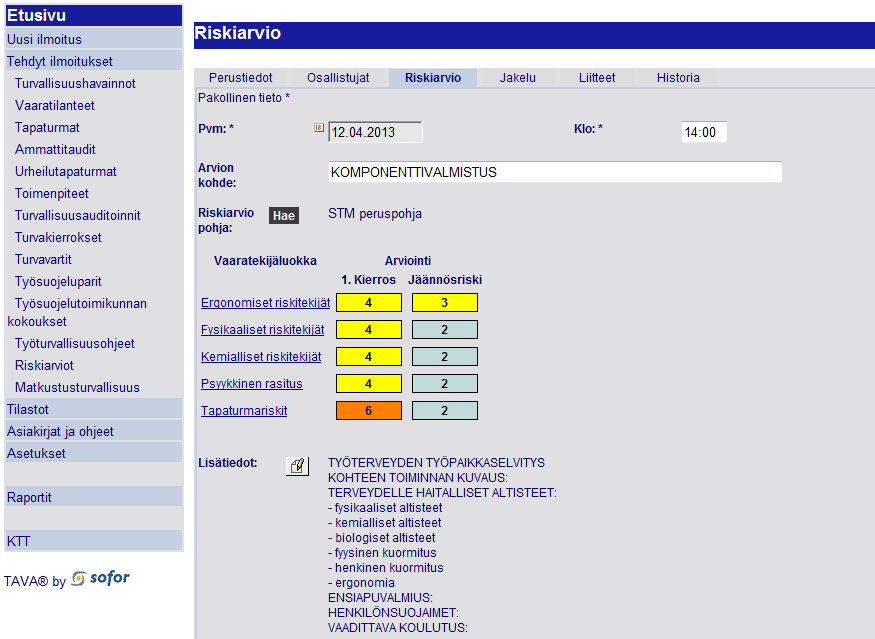
Task: Click the TYÖTERVEYDEN TYÖPAIKKASELVITYS text line
Action: click(x=436, y=463)
